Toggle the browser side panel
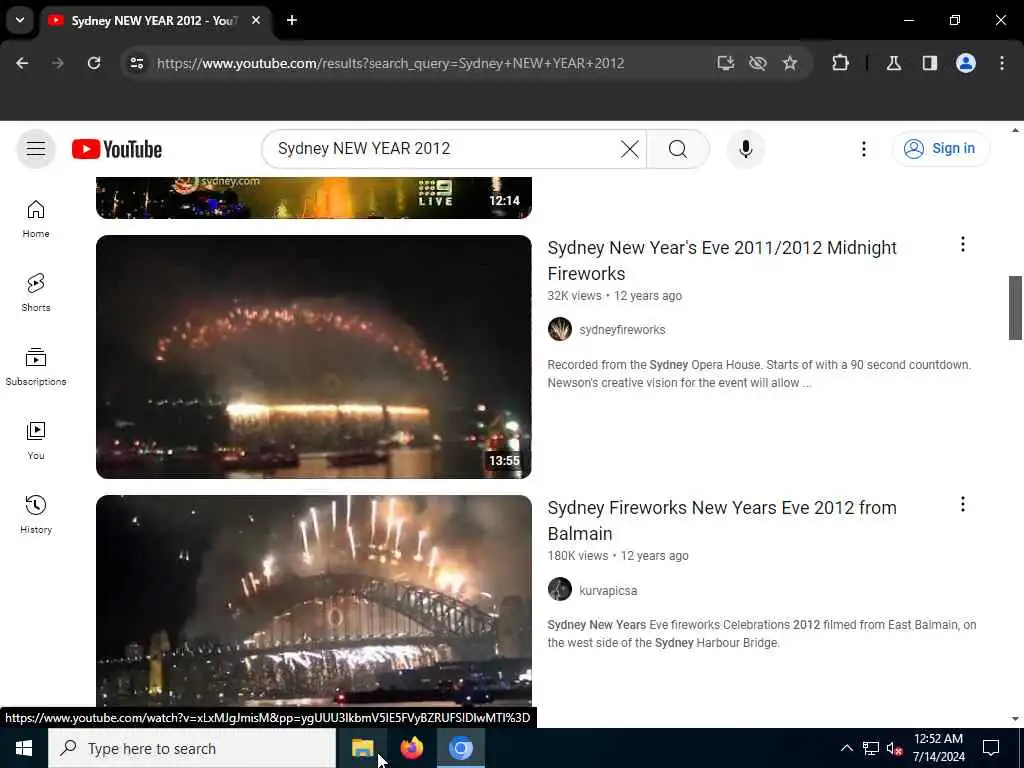Viewport: 1024px width, 768px height. coord(929,63)
